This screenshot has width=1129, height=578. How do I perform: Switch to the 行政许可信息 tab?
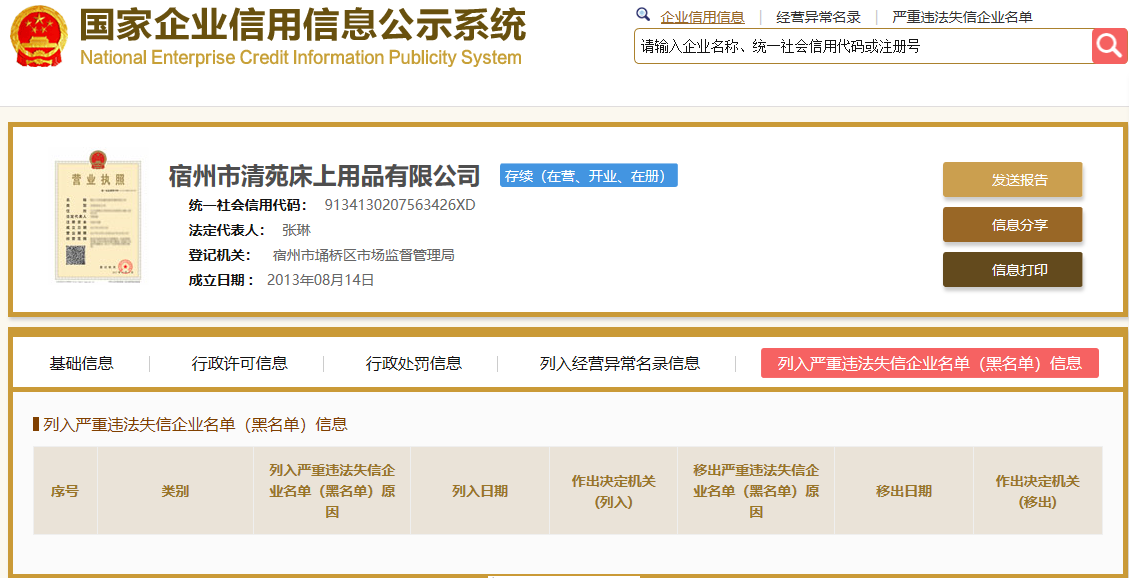point(239,363)
